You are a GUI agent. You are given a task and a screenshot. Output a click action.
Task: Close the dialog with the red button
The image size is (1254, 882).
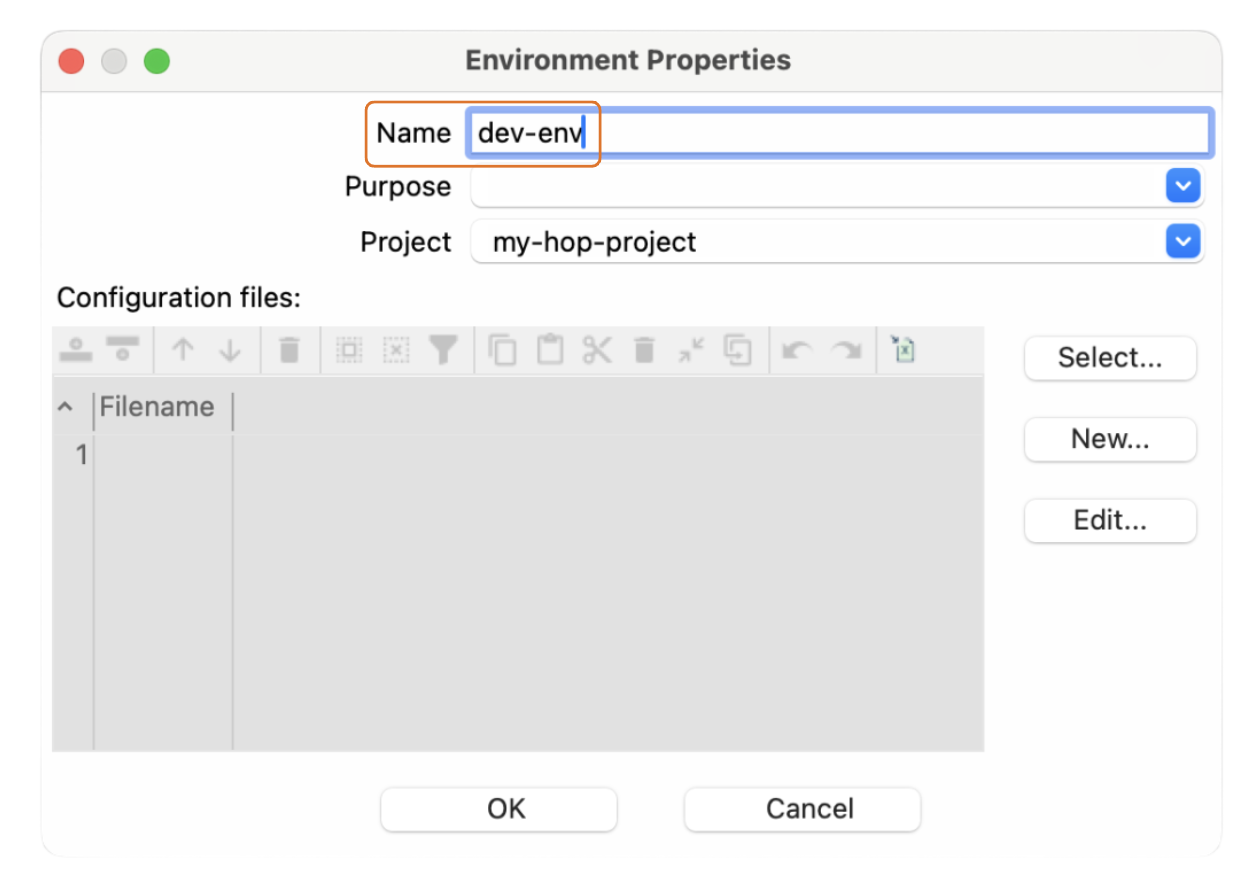[71, 61]
